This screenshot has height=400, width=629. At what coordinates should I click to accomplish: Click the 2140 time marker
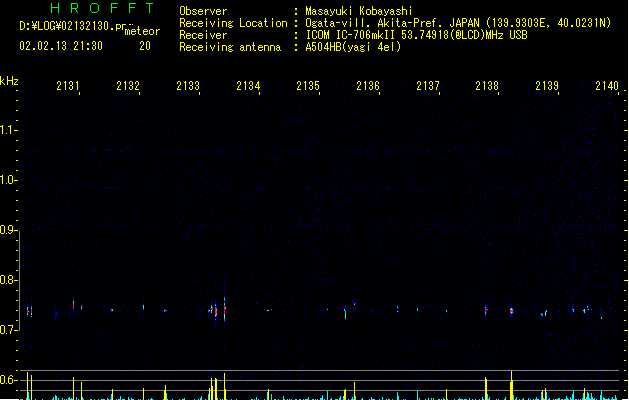point(607,85)
